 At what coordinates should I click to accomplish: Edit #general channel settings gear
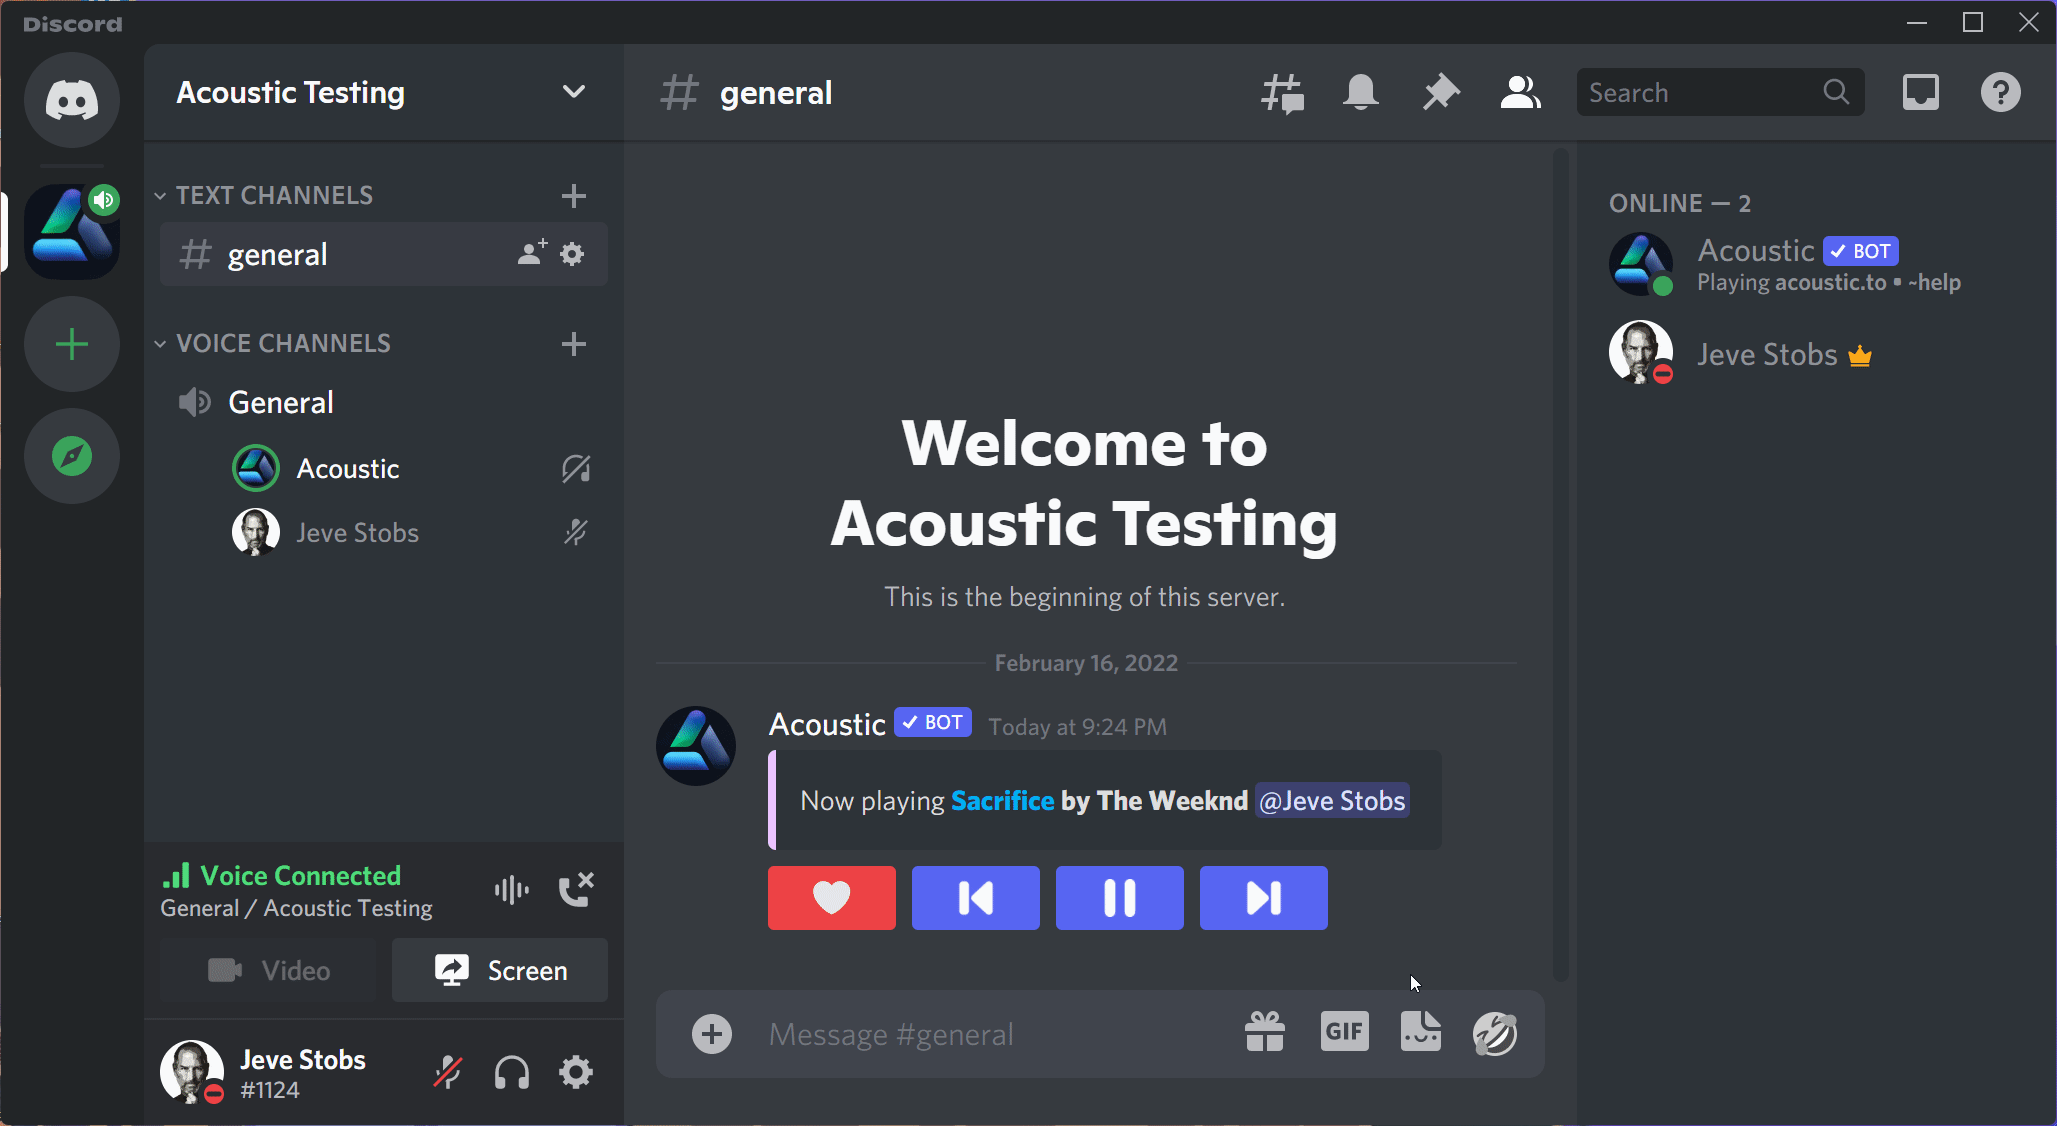tap(572, 254)
